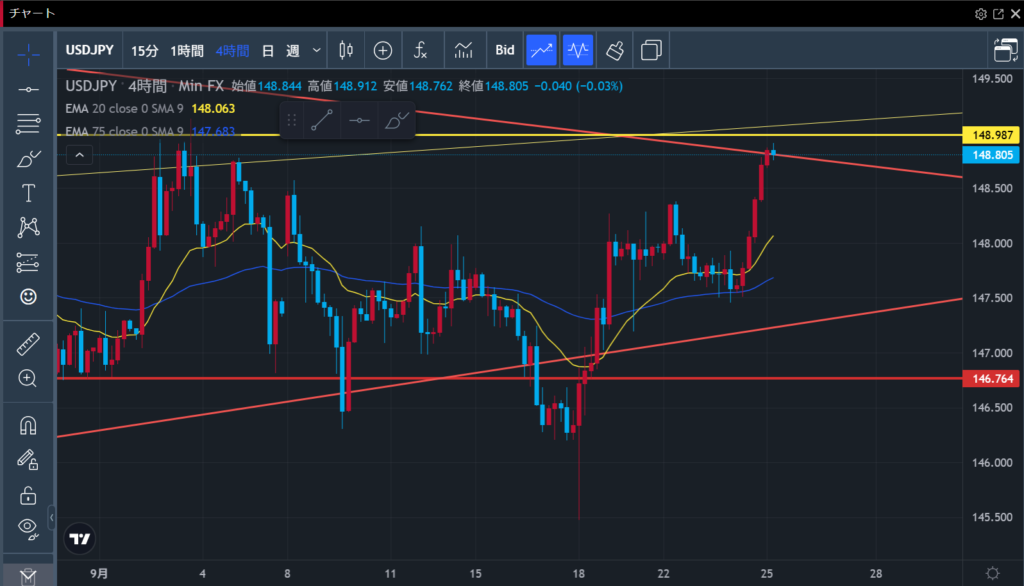Select the ruler measure tool
This screenshot has height=586, width=1024.
pyautogui.click(x=28, y=345)
